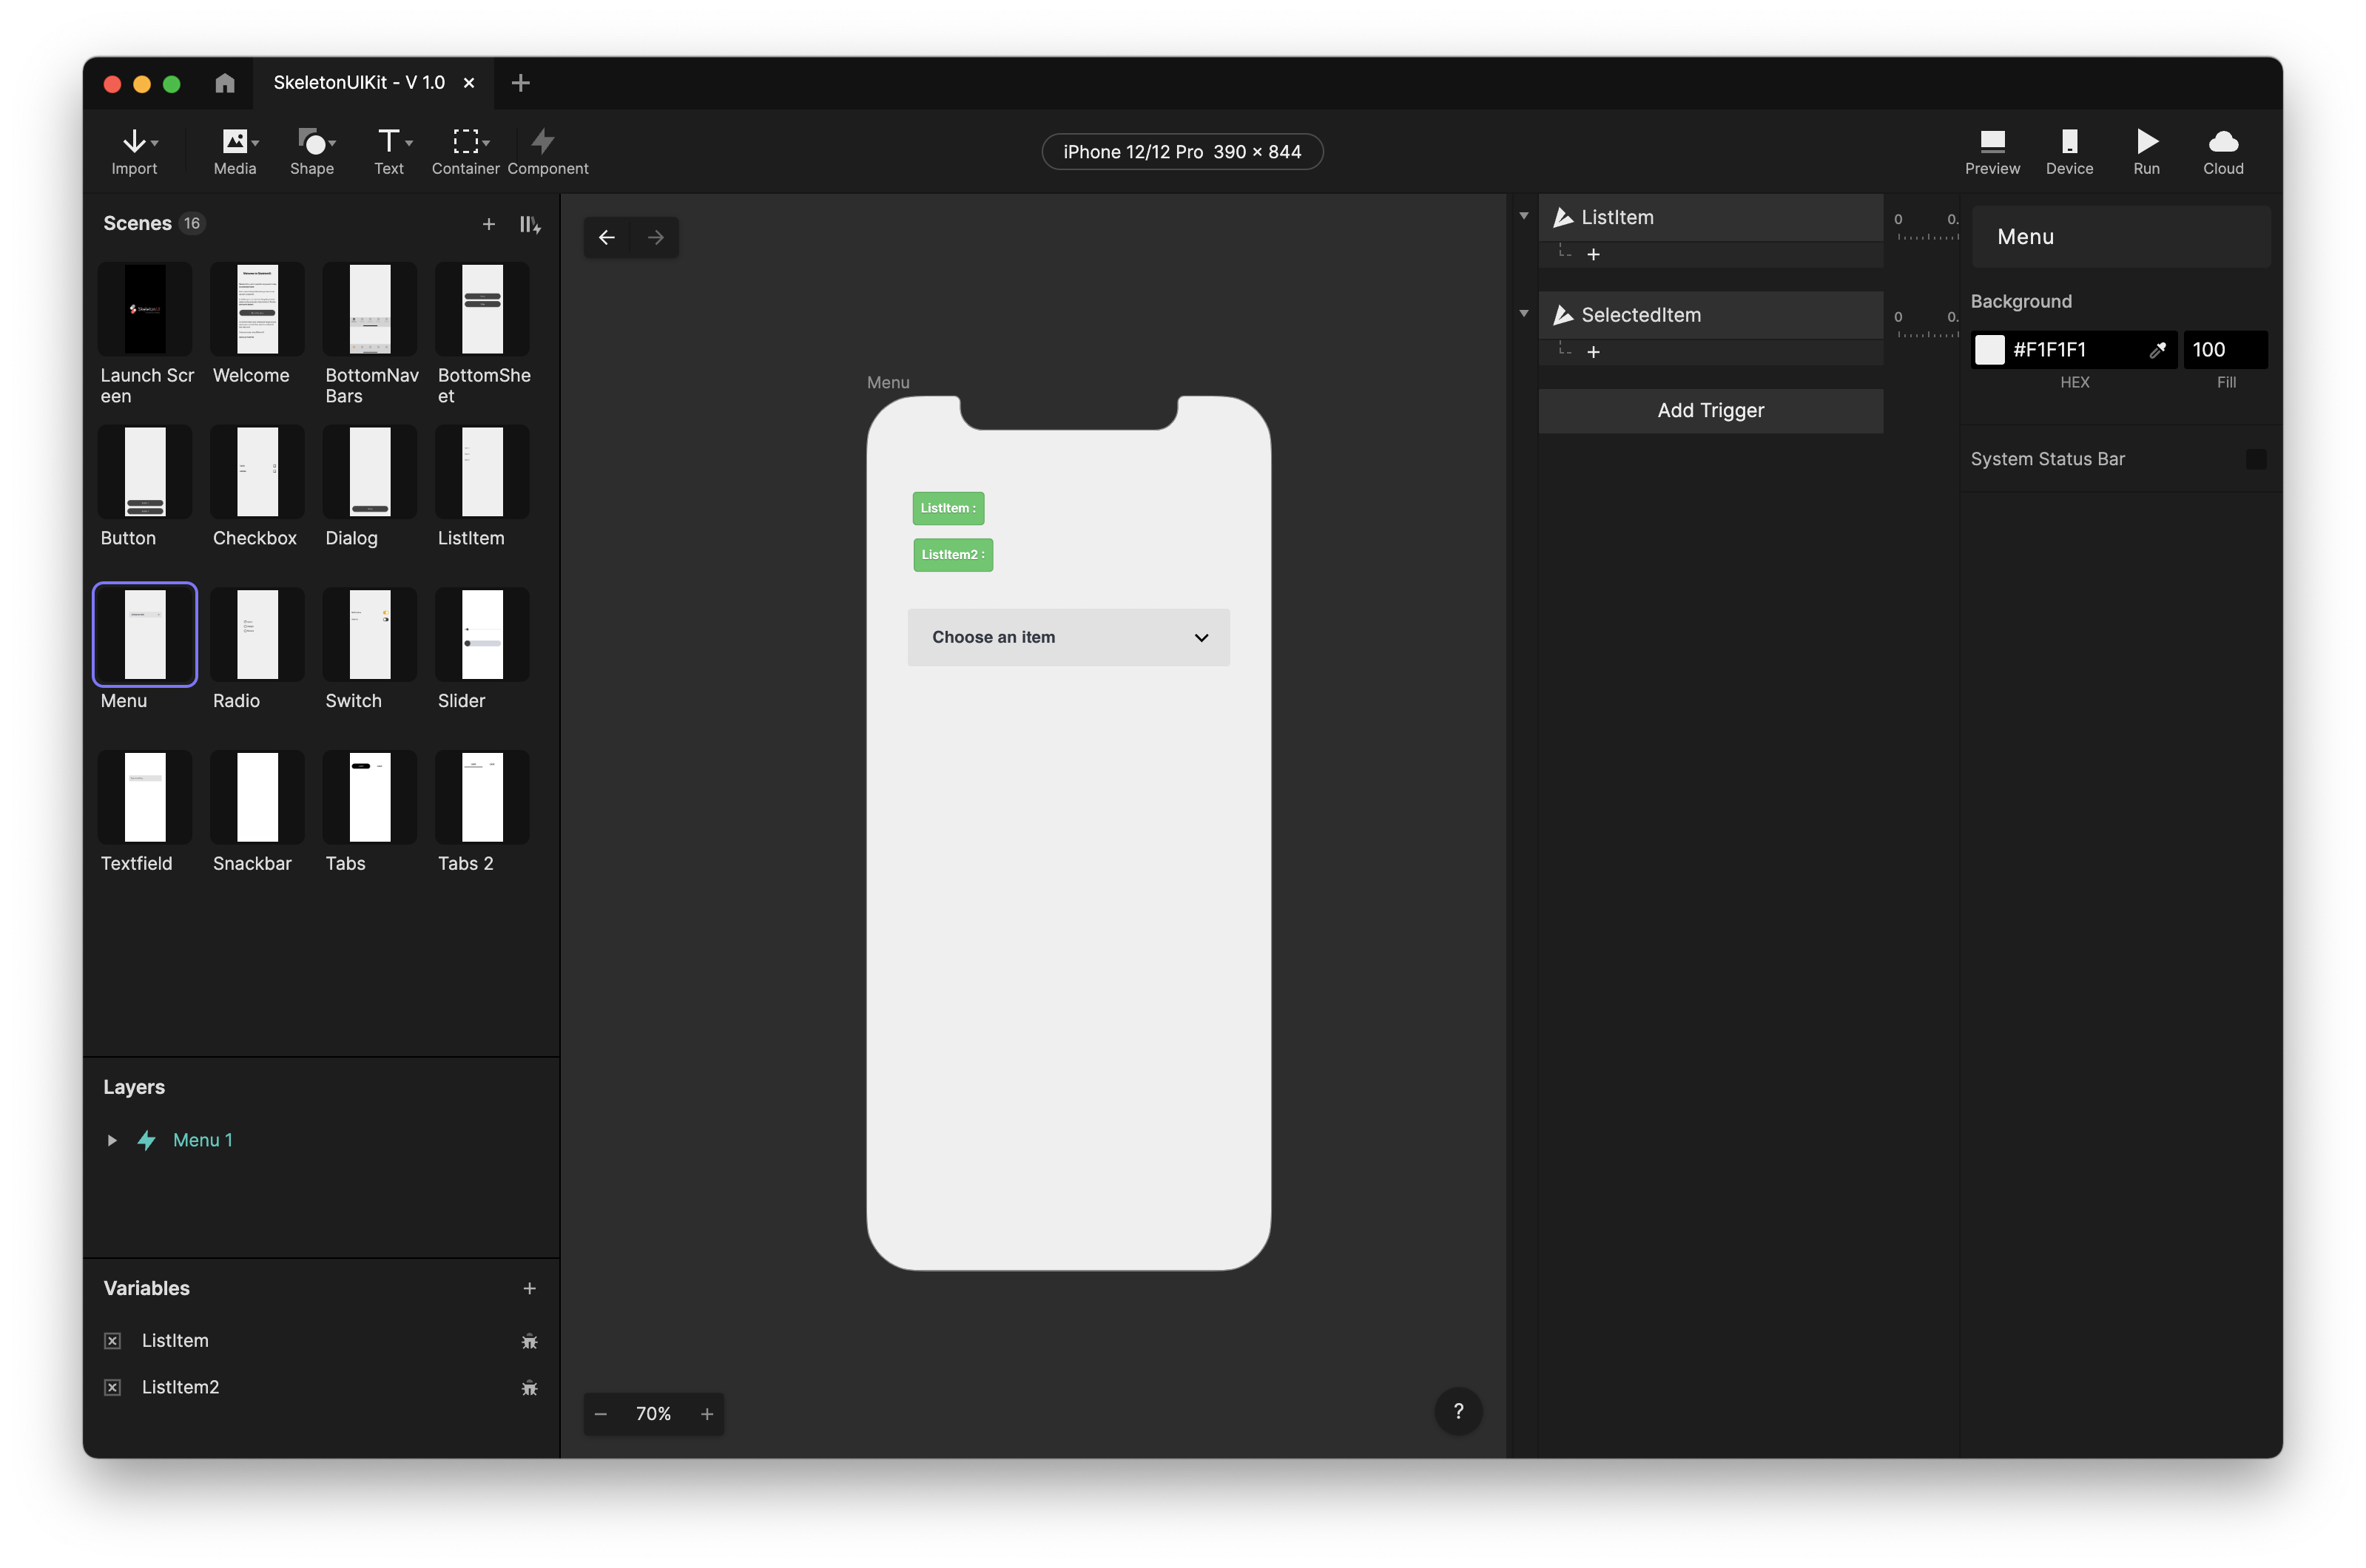Screen dimensions: 2366x1568
Task: Click the home icon
Action: click(225, 83)
